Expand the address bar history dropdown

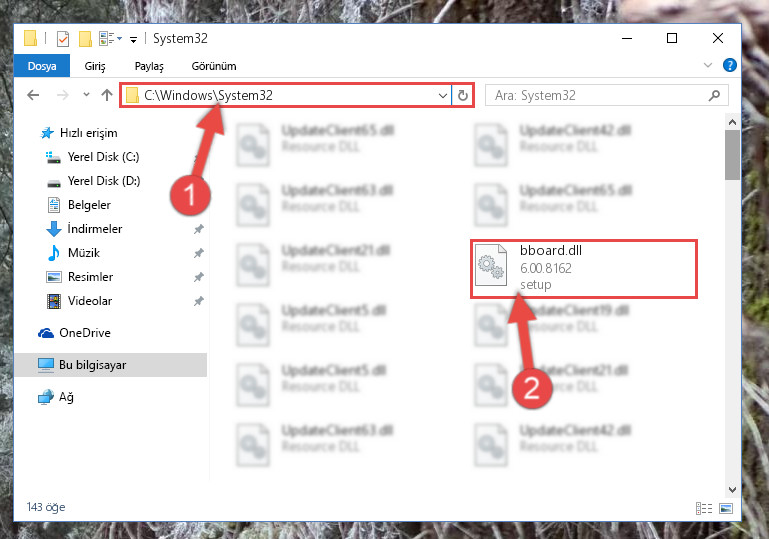tap(442, 95)
